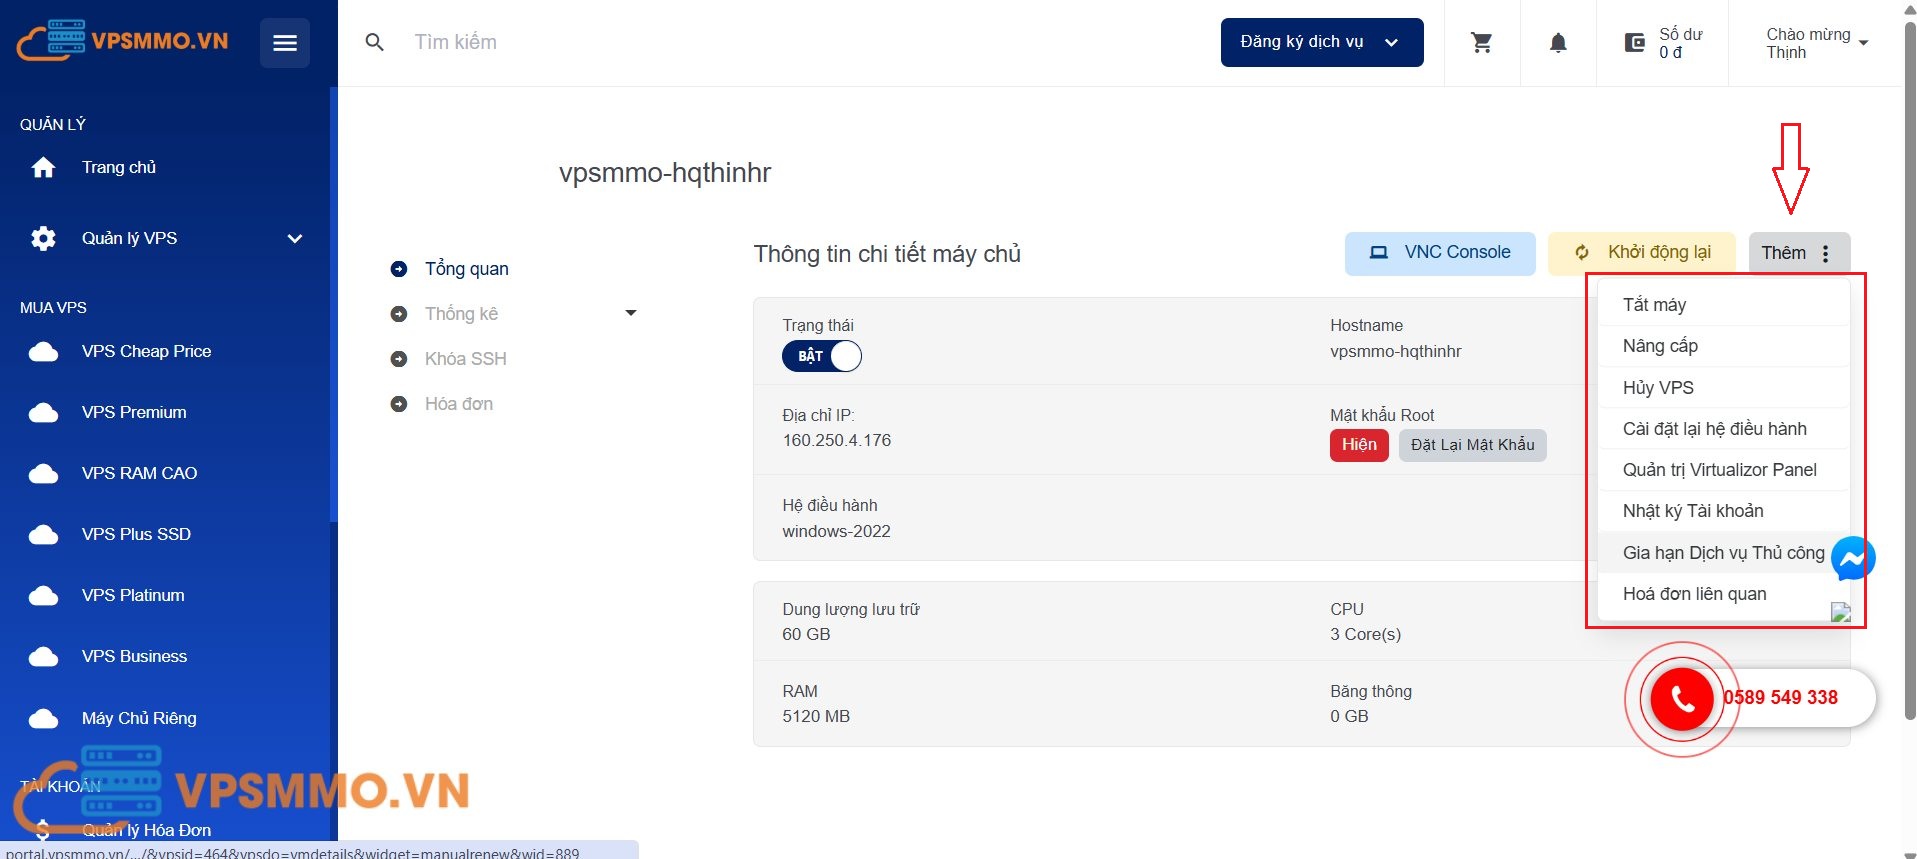This screenshot has width=1917, height=859.
Task: Click the red phone call icon
Action: coord(1682,699)
